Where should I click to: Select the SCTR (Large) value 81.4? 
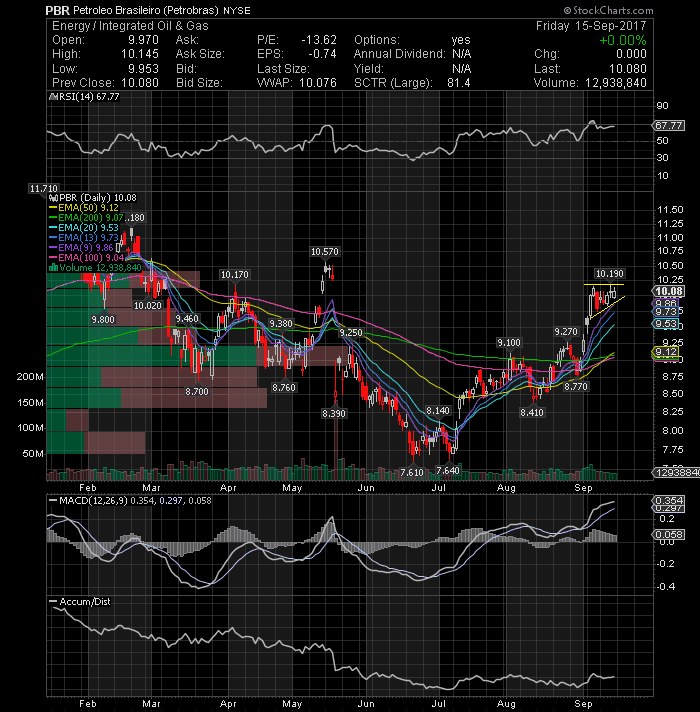pyautogui.click(x=458, y=83)
